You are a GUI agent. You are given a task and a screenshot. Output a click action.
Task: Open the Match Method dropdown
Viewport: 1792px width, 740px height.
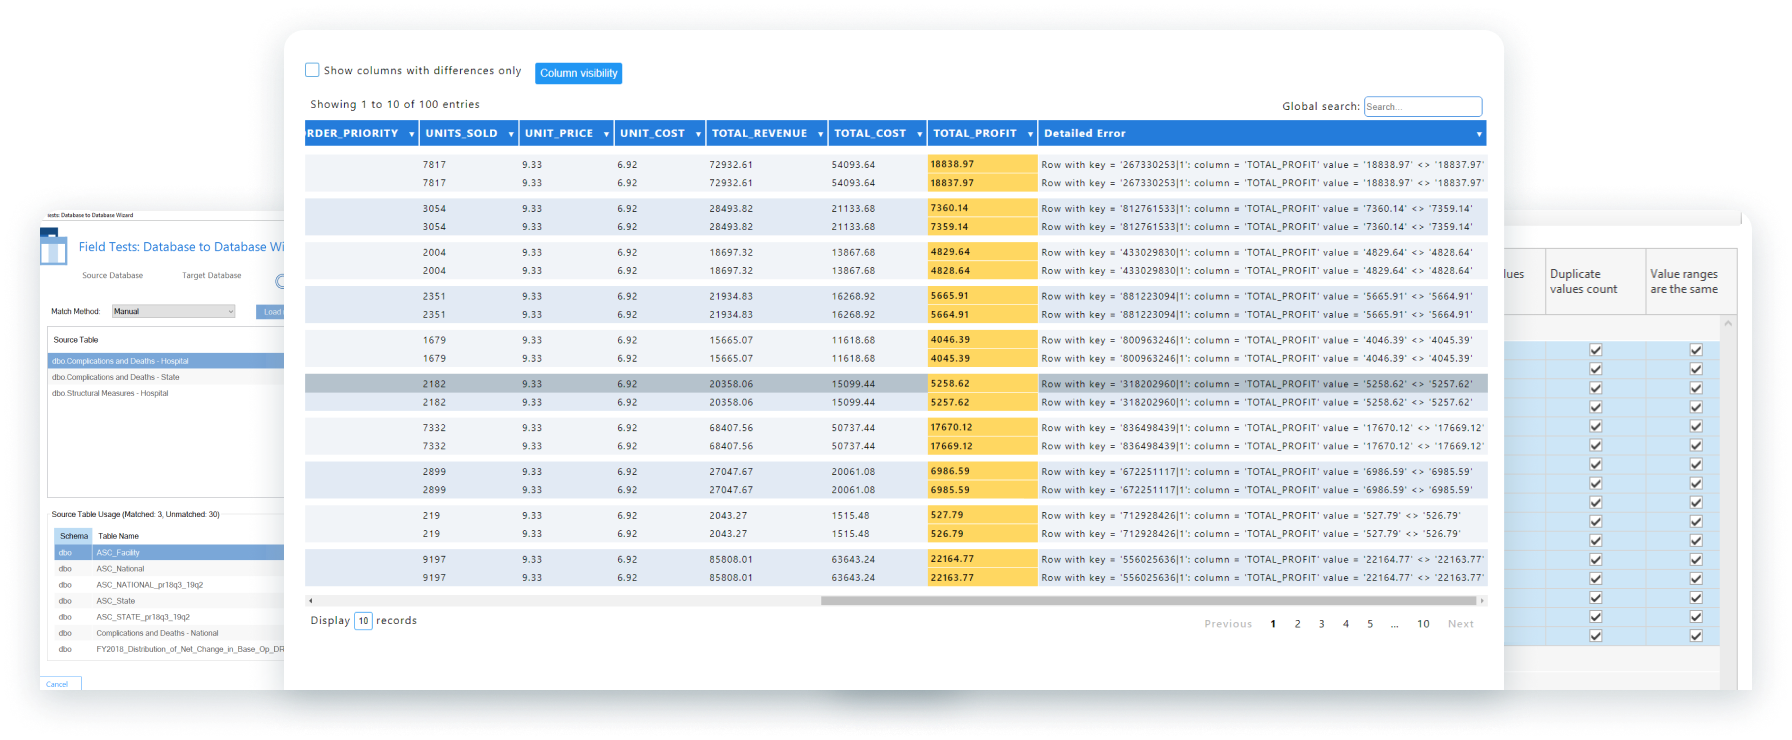pyautogui.click(x=173, y=312)
